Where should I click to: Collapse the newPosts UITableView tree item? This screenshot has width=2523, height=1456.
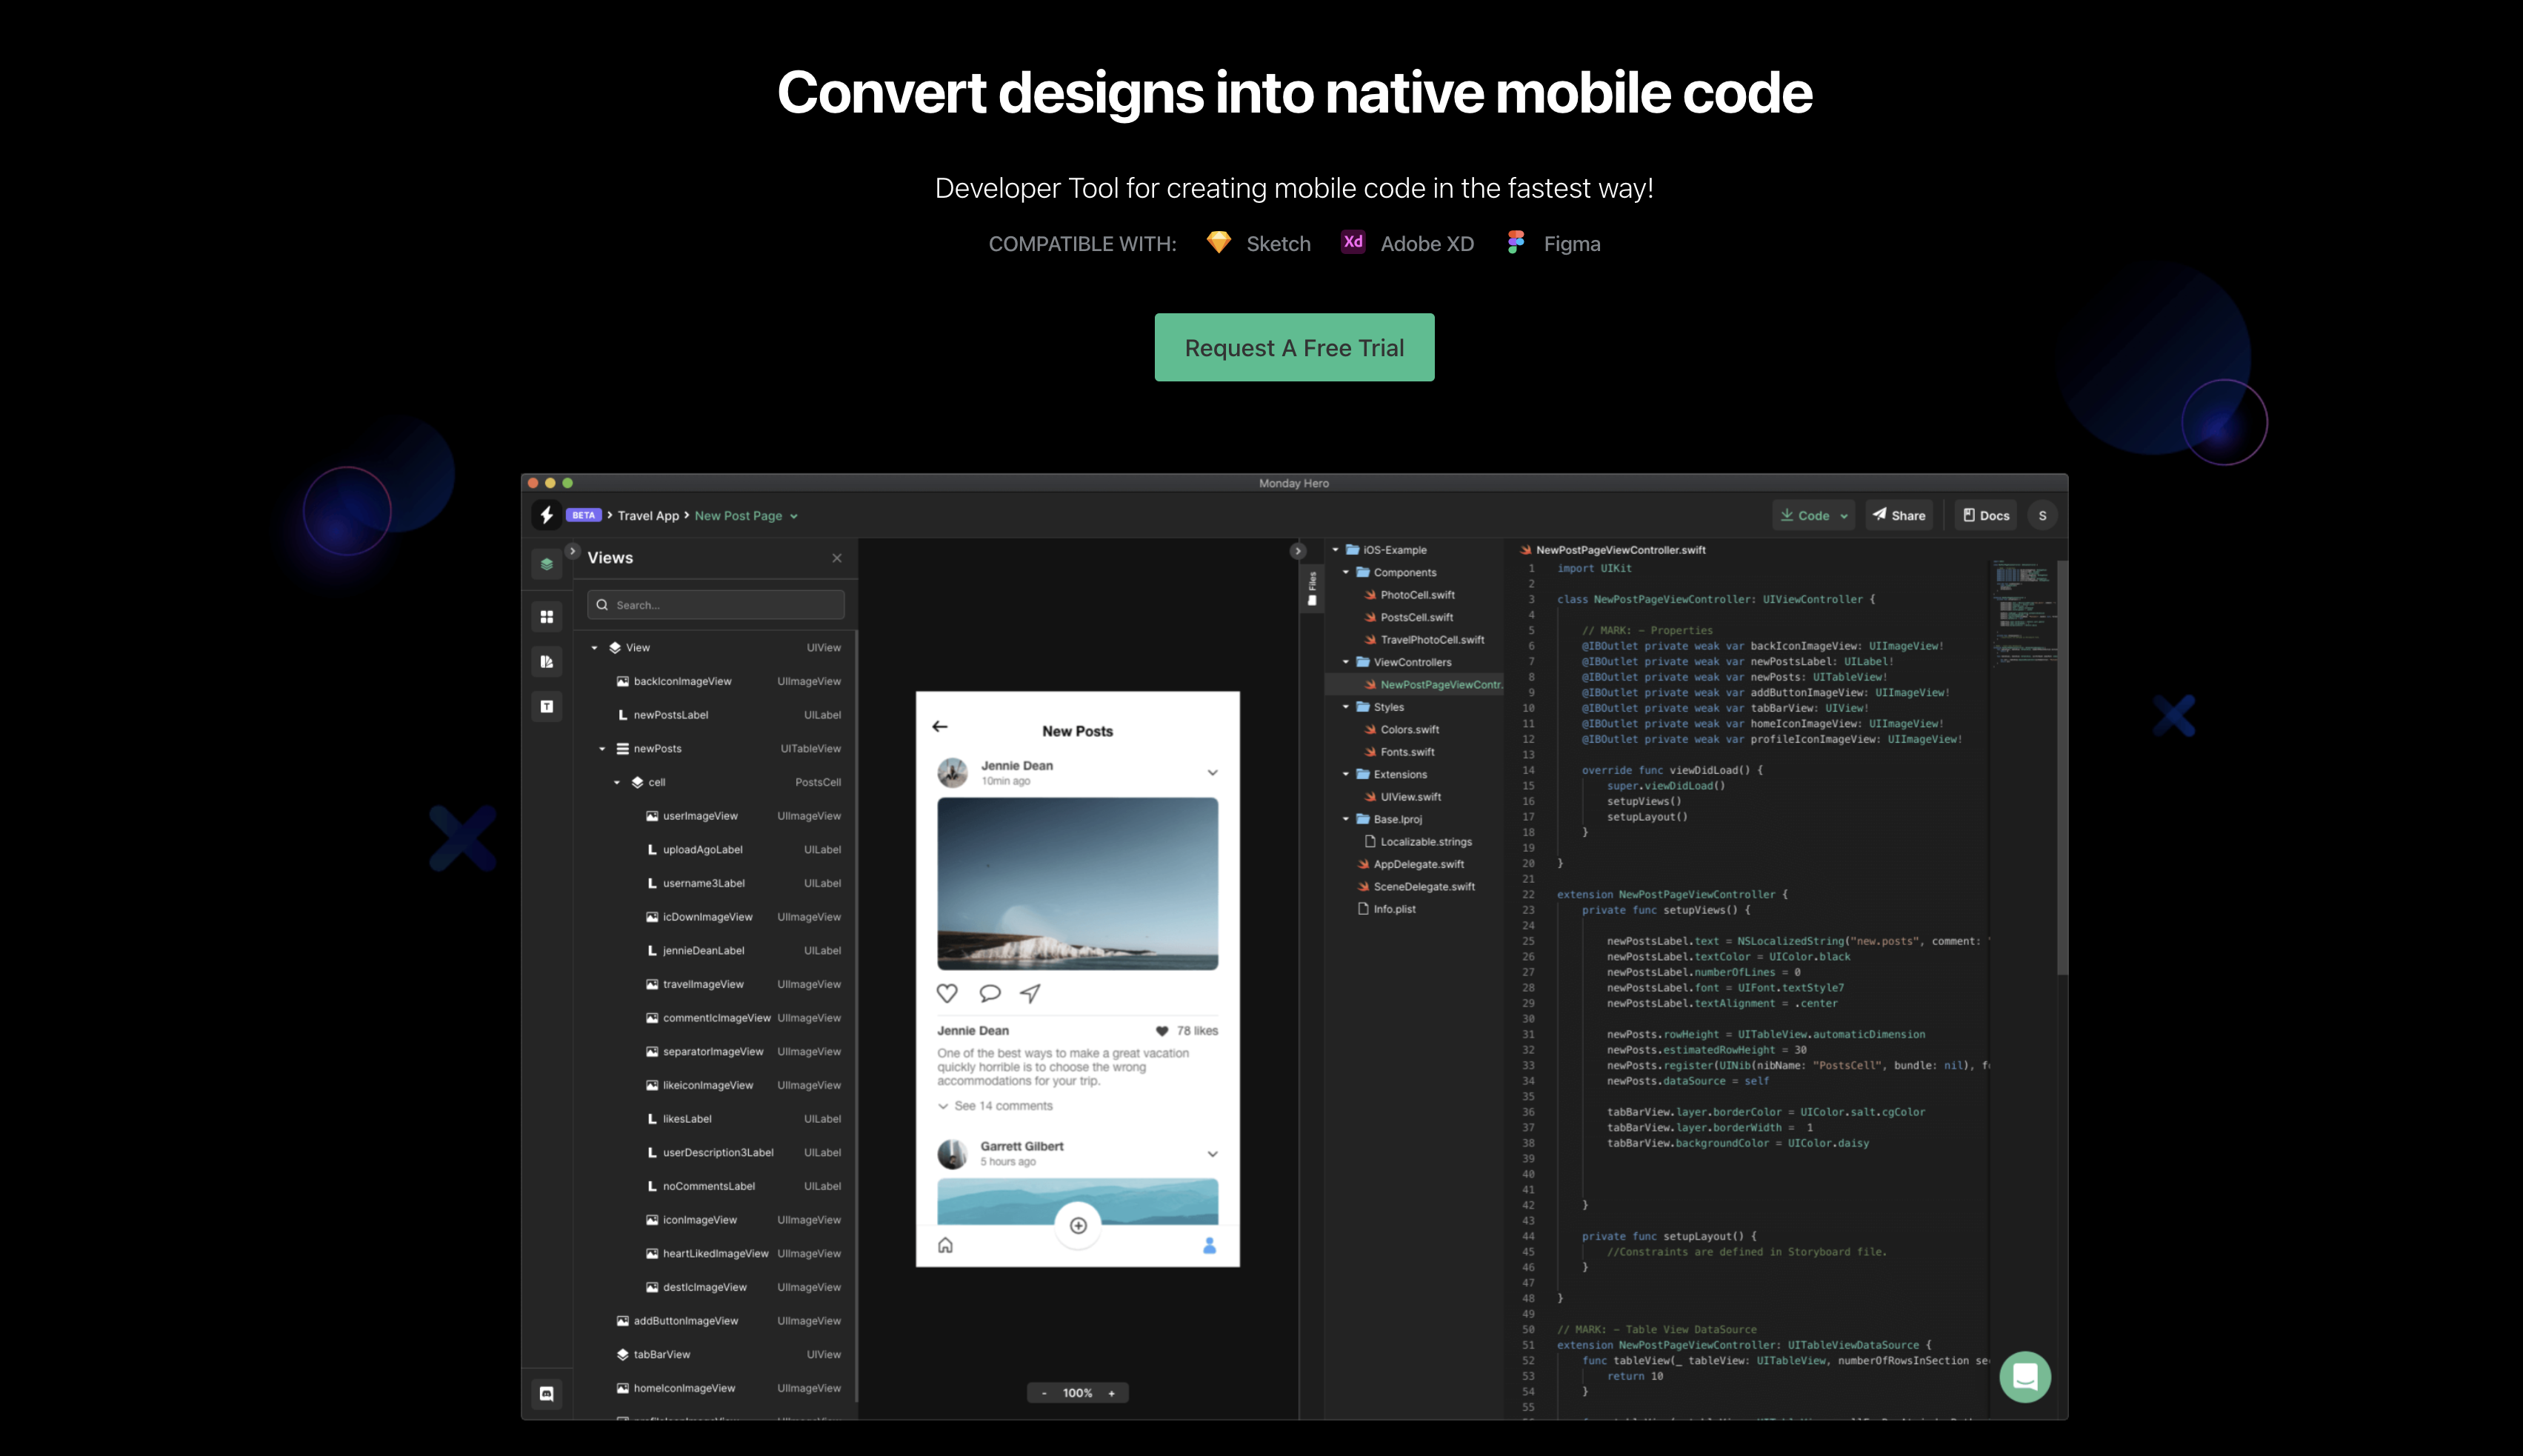[x=603, y=748]
